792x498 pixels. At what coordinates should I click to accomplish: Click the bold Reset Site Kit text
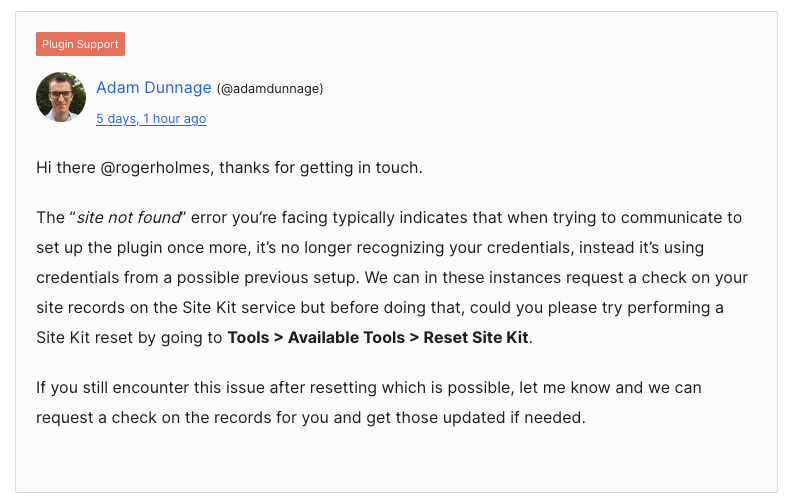tap(476, 337)
